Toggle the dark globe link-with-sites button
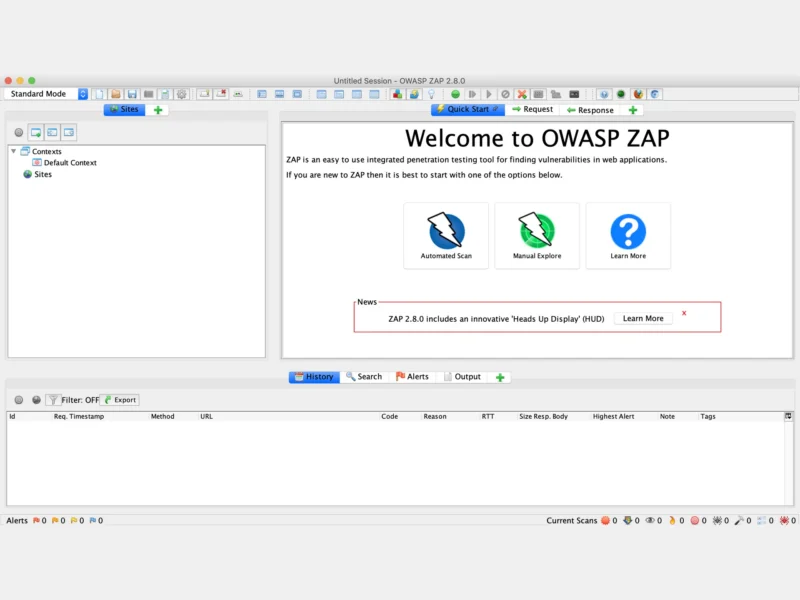The height and width of the screenshot is (600, 800). tap(36, 400)
